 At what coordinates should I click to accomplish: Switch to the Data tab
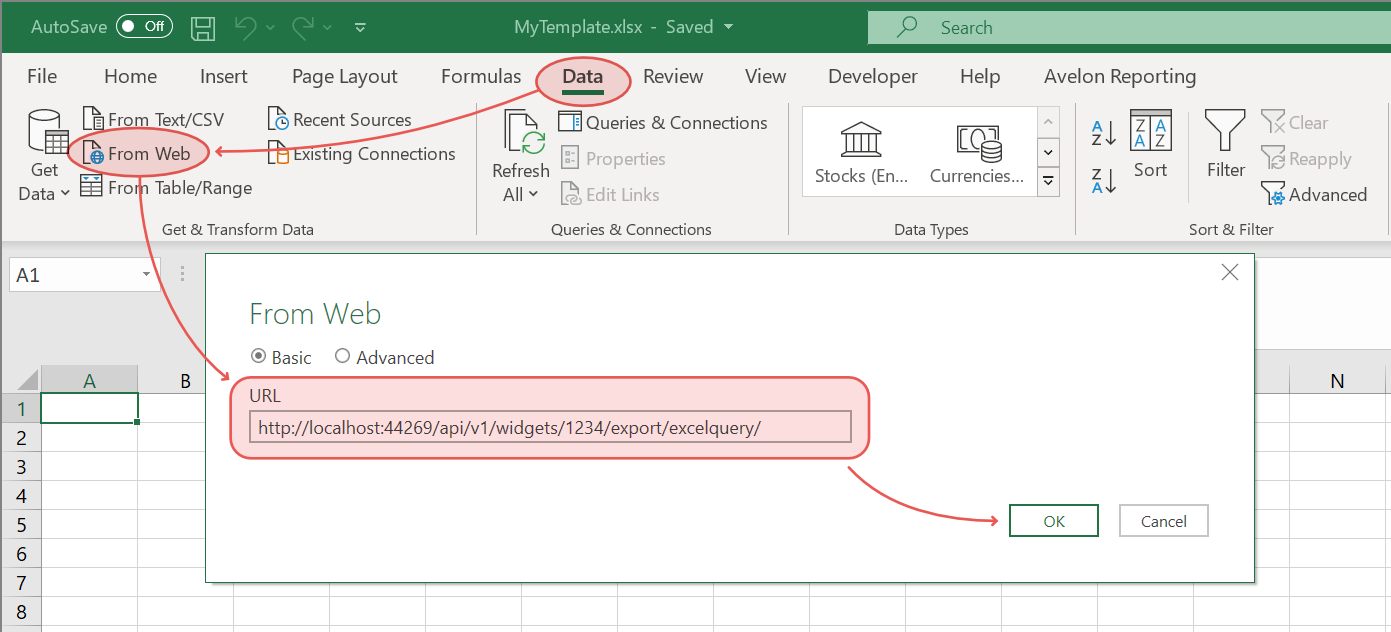click(583, 77)
